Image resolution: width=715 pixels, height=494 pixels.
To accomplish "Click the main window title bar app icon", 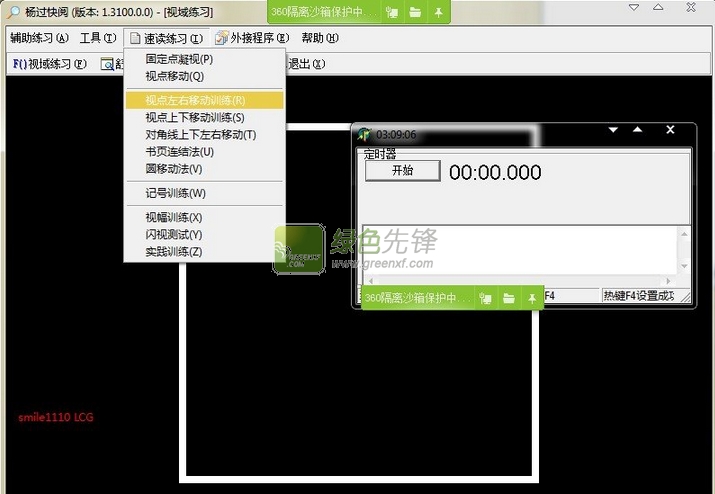I will (14, 11).
